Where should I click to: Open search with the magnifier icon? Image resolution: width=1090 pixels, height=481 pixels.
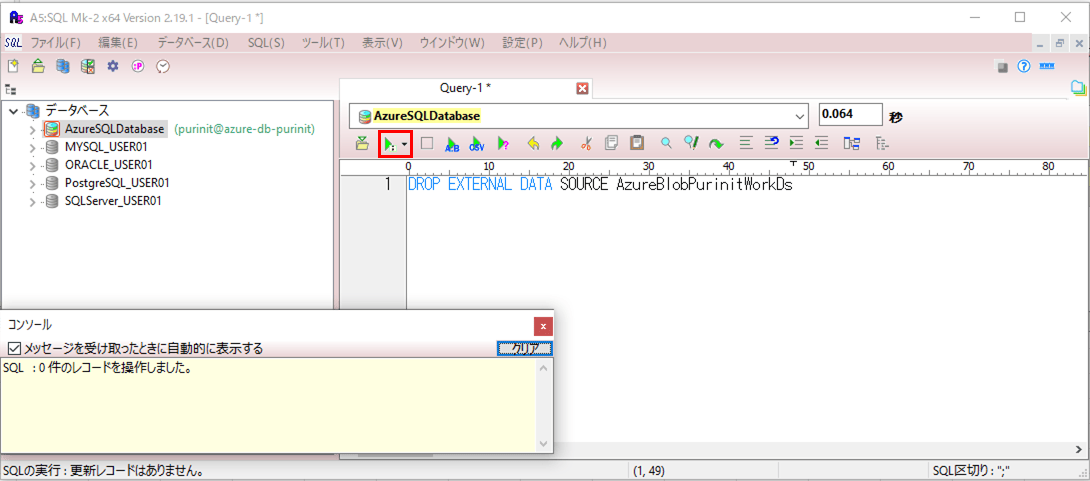pos(666,143)
